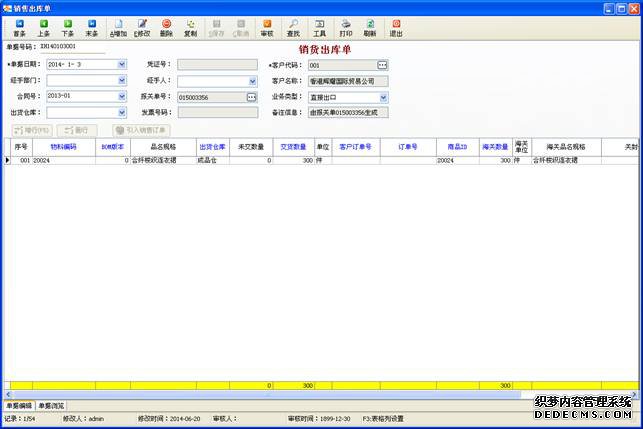The width and height of the screenshot is (643, 429).
Task: Click the 客户代码 lookup ellipsis button
Action: (x=382, y=65)
